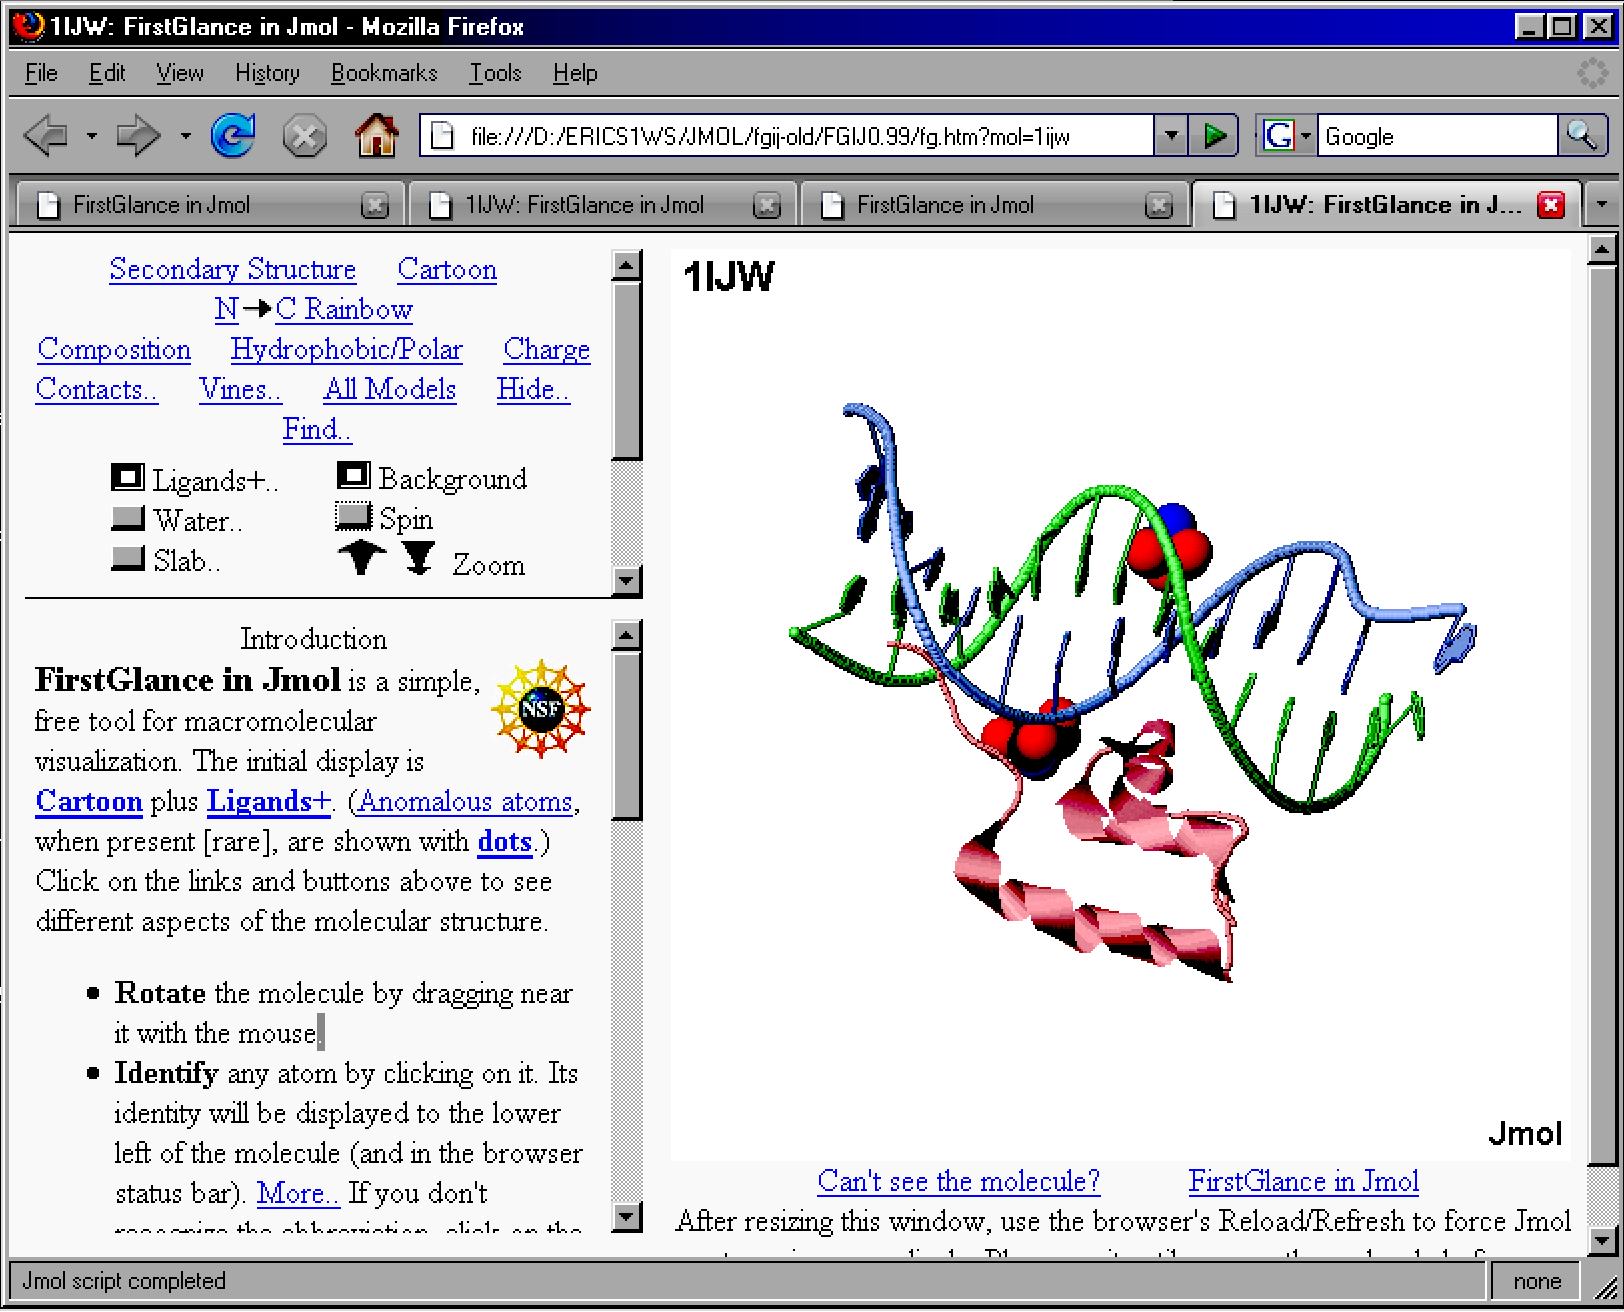Click the introduction panel scrollbar thumb

click(x=627, y=735)
